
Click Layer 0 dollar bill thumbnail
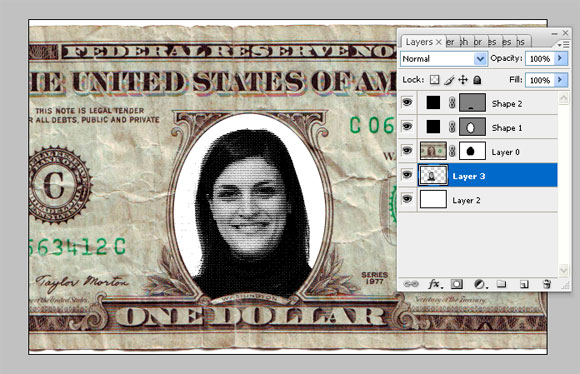pos(433,151)
